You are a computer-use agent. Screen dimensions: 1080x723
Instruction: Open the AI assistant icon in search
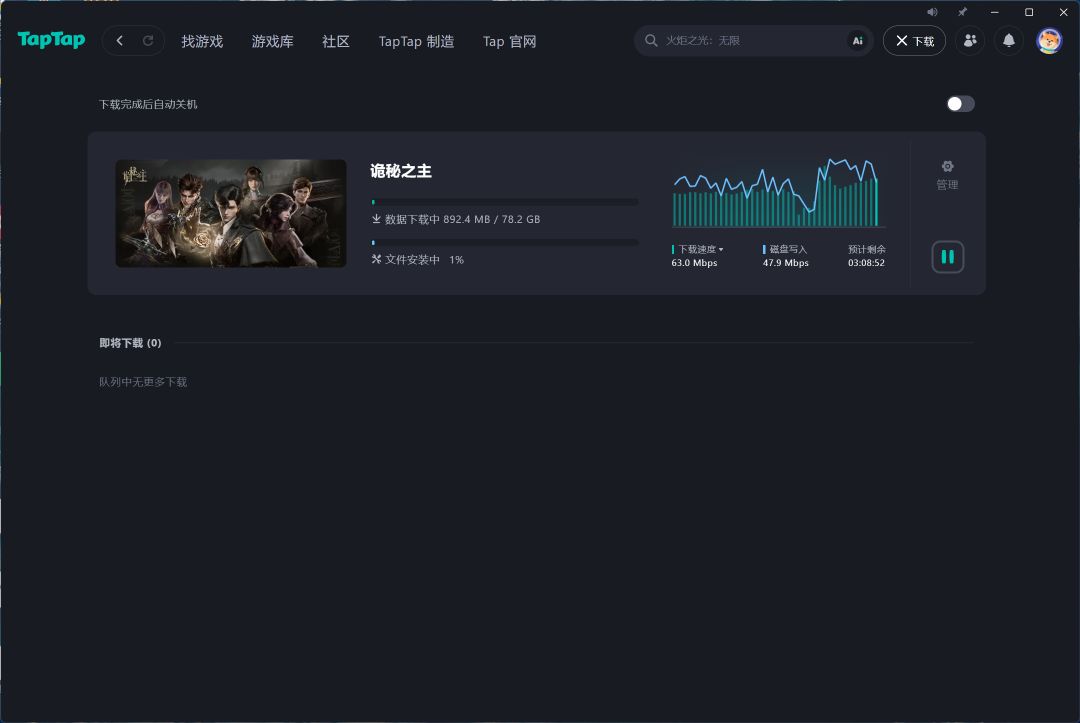point(858,41)
